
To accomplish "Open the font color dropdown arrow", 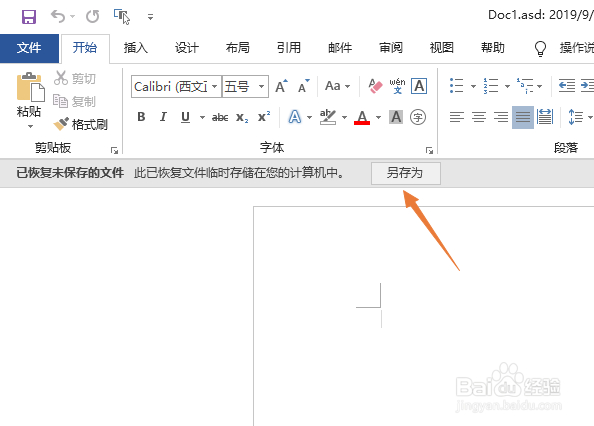I will pos(378,117).
